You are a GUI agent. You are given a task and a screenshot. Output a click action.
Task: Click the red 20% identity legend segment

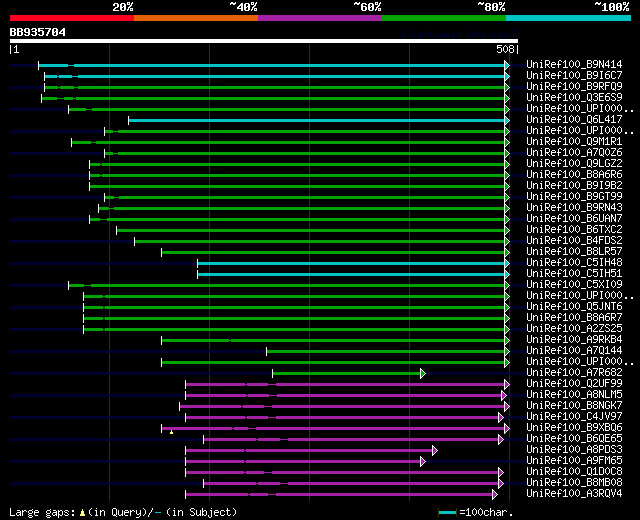(72, 18)
